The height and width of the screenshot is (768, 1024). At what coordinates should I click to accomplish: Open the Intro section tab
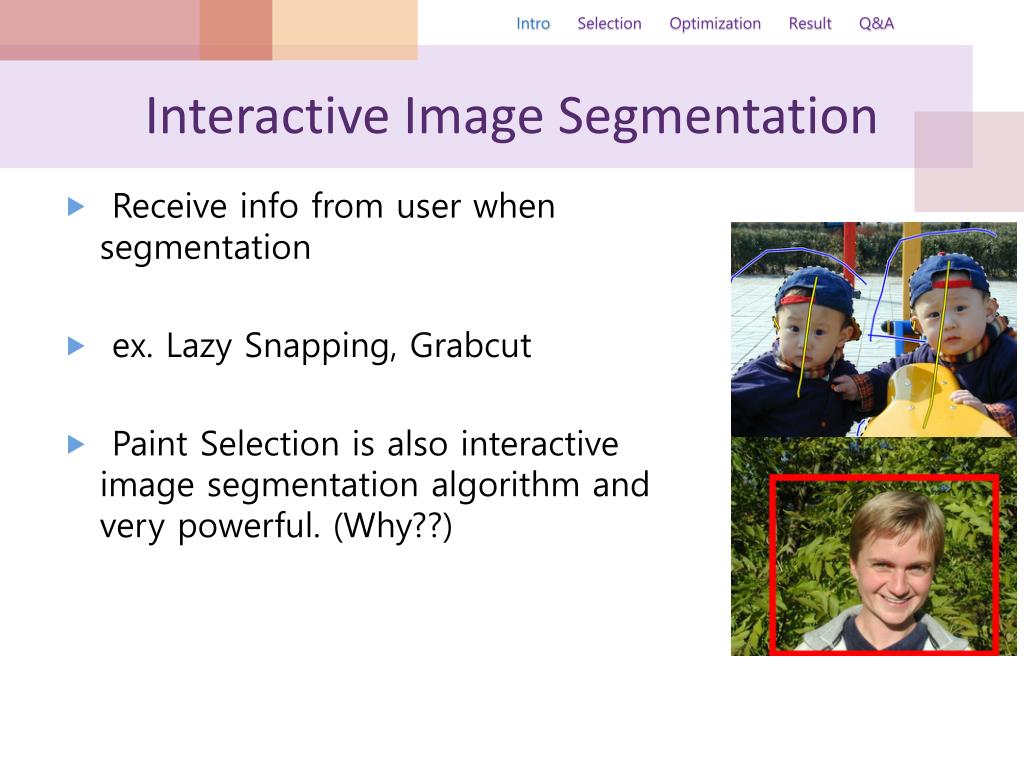[533, 24]
